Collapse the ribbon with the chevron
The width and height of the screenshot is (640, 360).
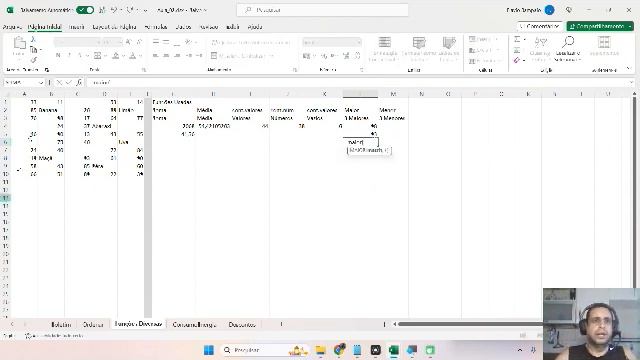pos(629,69)
